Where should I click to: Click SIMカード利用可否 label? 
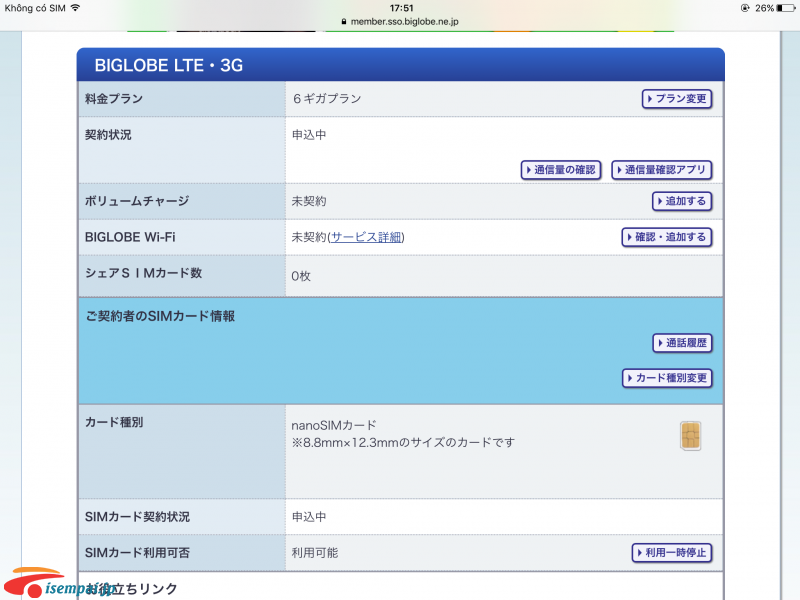point(137,553)
